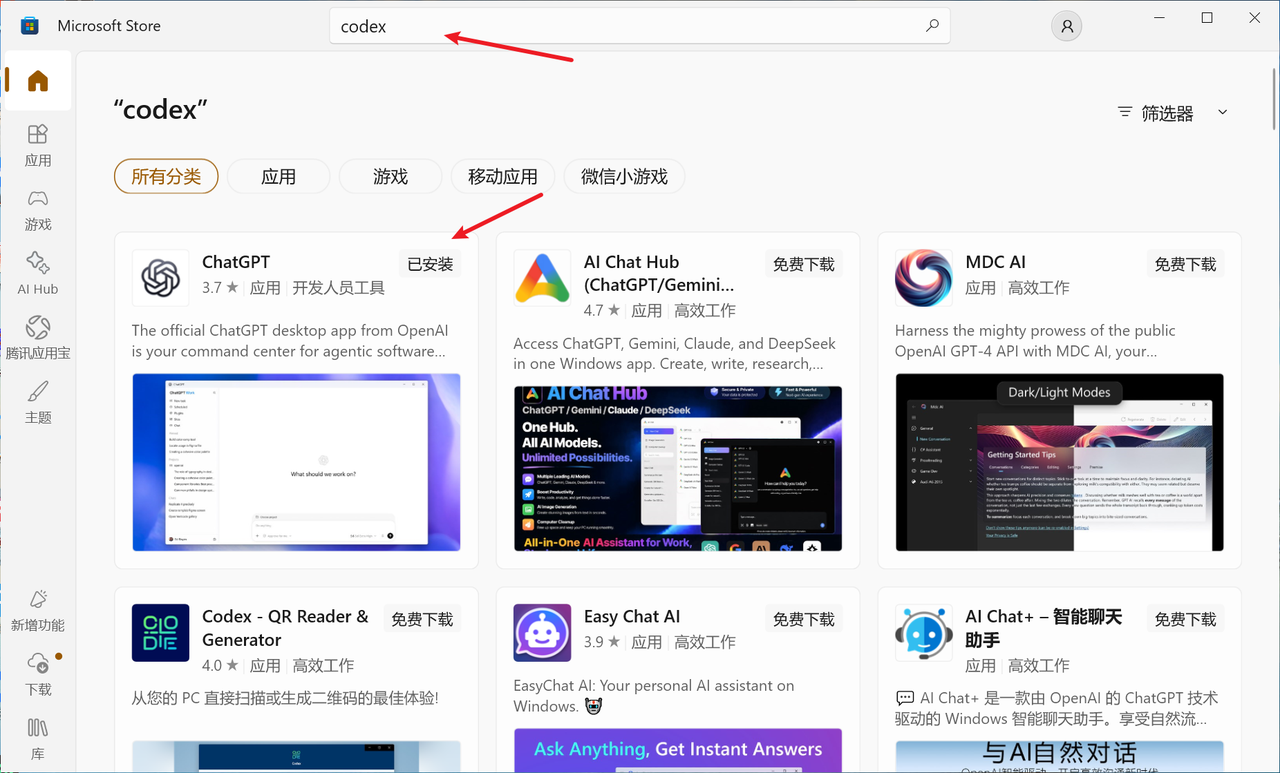Click 免费下载 for Easy Chat AI
This screenshot has width=1280, height=773.
click(804, 619)
